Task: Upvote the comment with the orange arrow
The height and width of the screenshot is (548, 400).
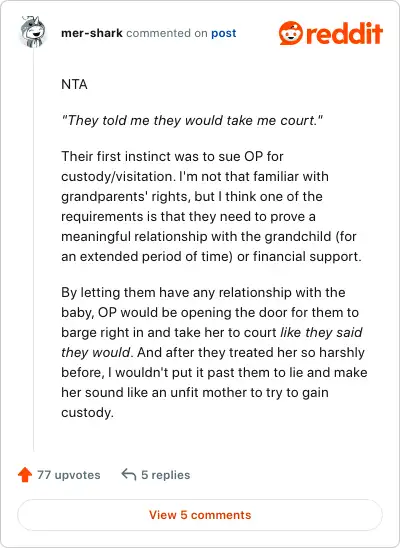Action: click(x=25, y=475)
